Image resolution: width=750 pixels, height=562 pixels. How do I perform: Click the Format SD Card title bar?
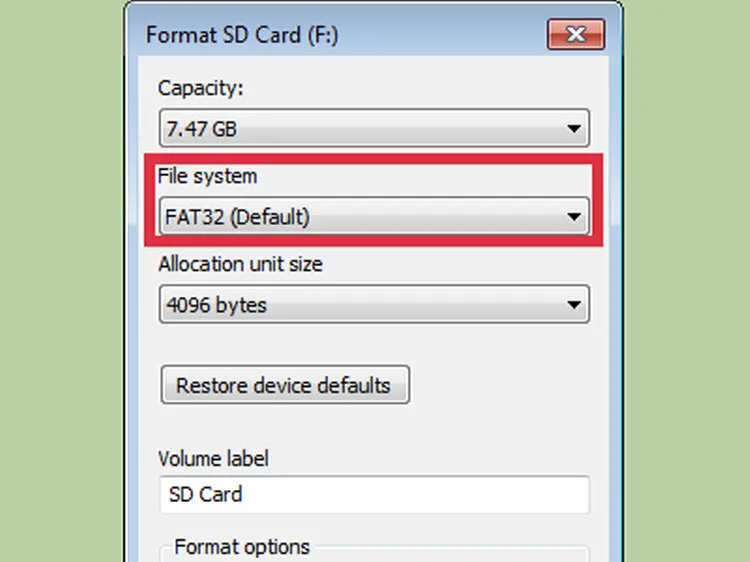(330, 34)
